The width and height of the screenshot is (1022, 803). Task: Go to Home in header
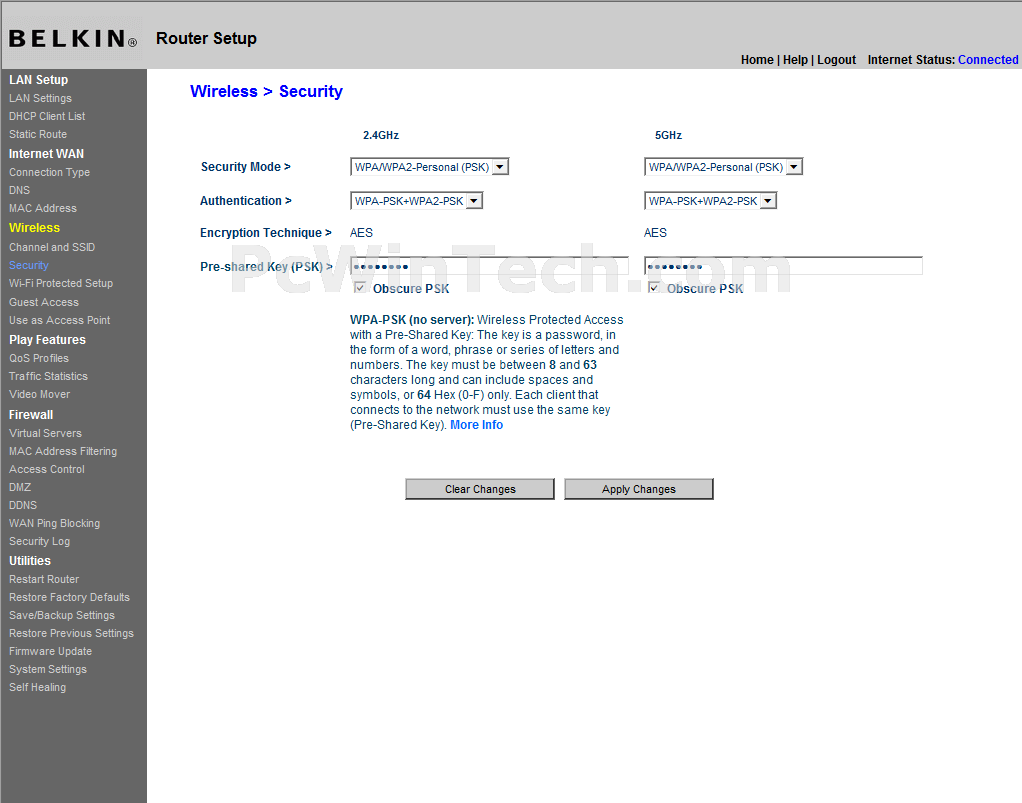[x=757, y=60]
